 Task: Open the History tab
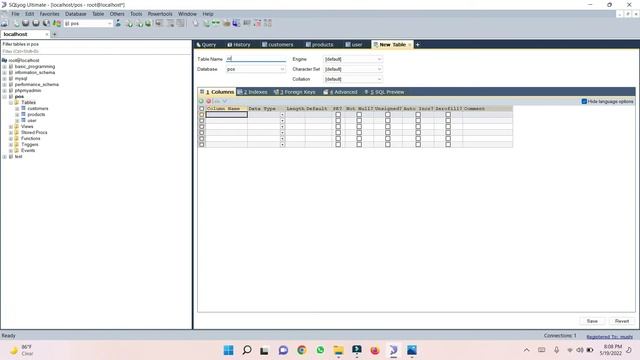pyautogui.click(x=239, y=44)
